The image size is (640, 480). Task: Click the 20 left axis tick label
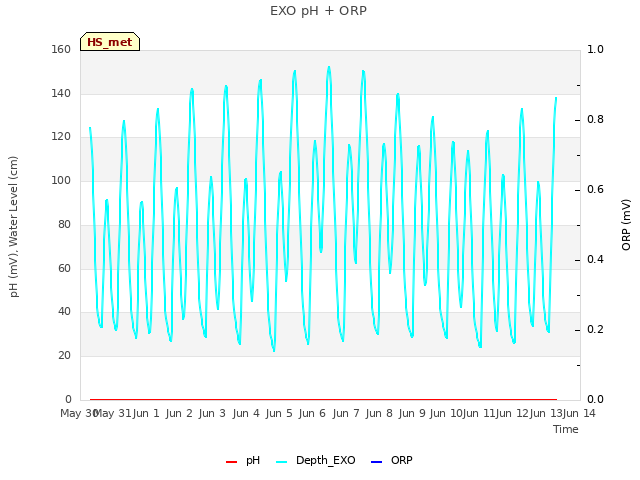pyautogui.click(x=64, y=356)
